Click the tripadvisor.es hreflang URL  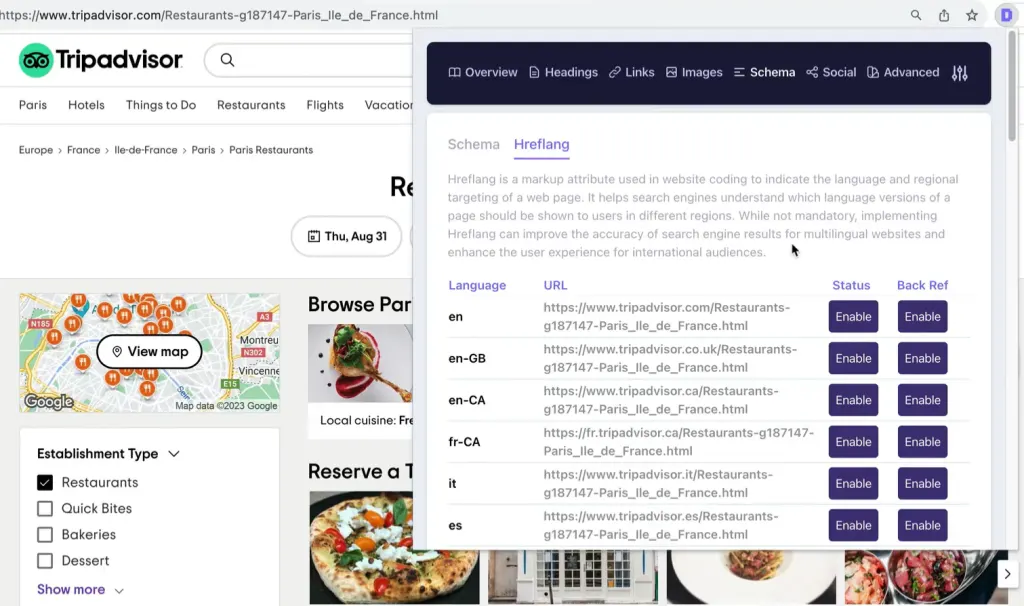click(661, 526)
